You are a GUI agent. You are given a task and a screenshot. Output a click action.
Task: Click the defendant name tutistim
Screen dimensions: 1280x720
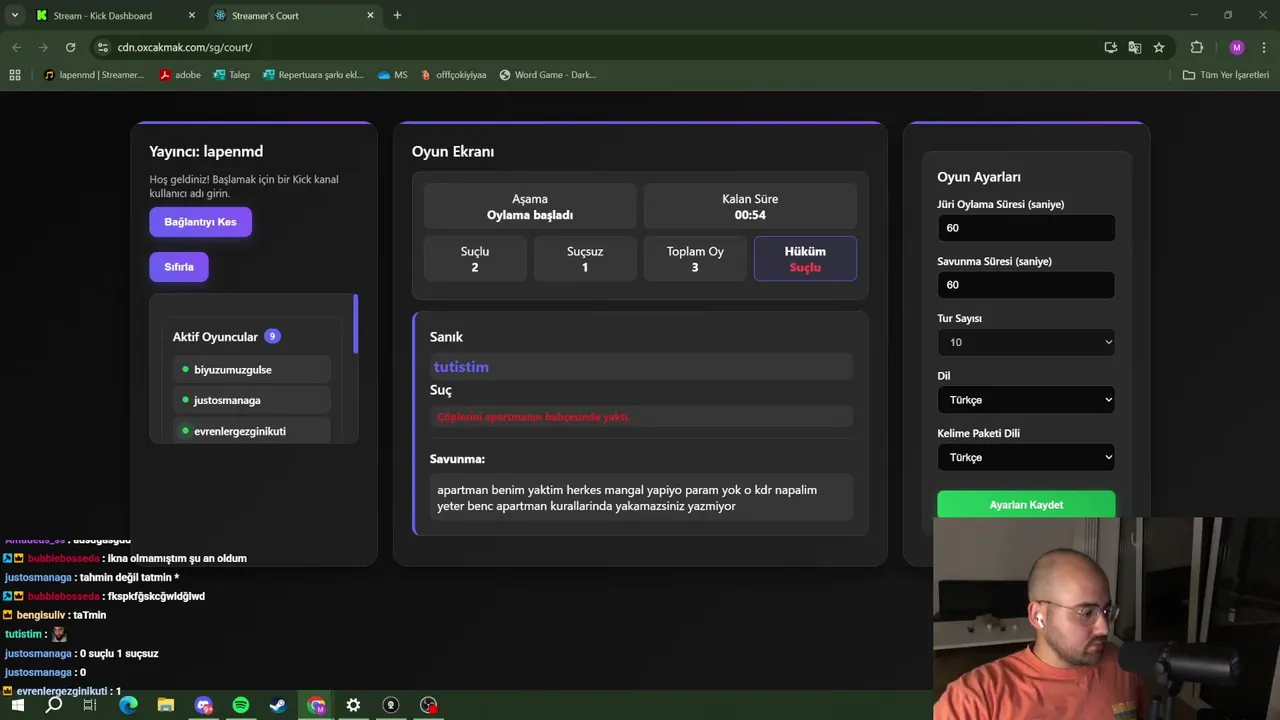[x=461, y=367]
